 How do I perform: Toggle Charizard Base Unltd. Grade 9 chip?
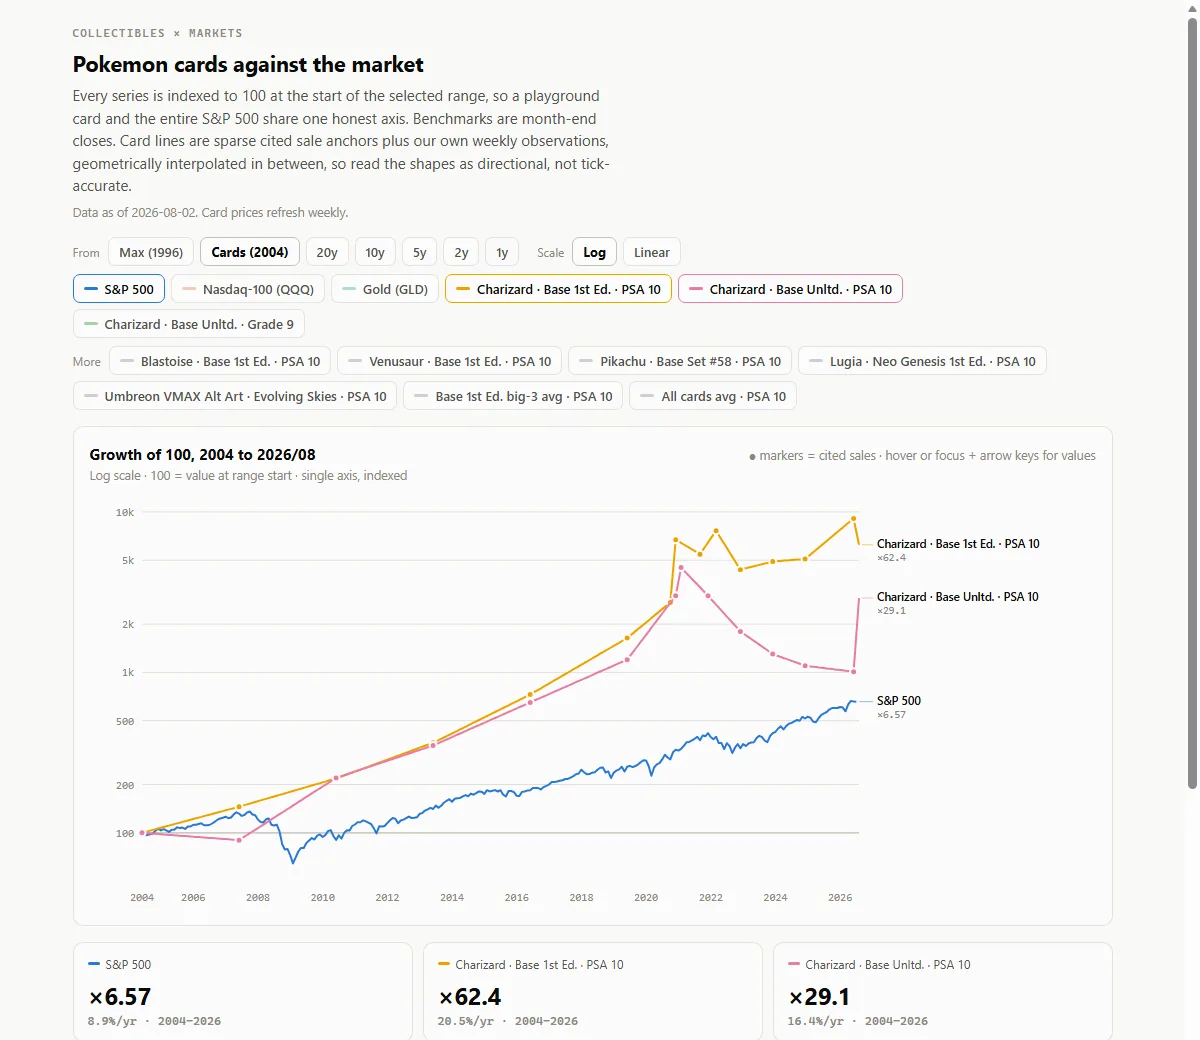pyautogui.click(x=189, y=324)
